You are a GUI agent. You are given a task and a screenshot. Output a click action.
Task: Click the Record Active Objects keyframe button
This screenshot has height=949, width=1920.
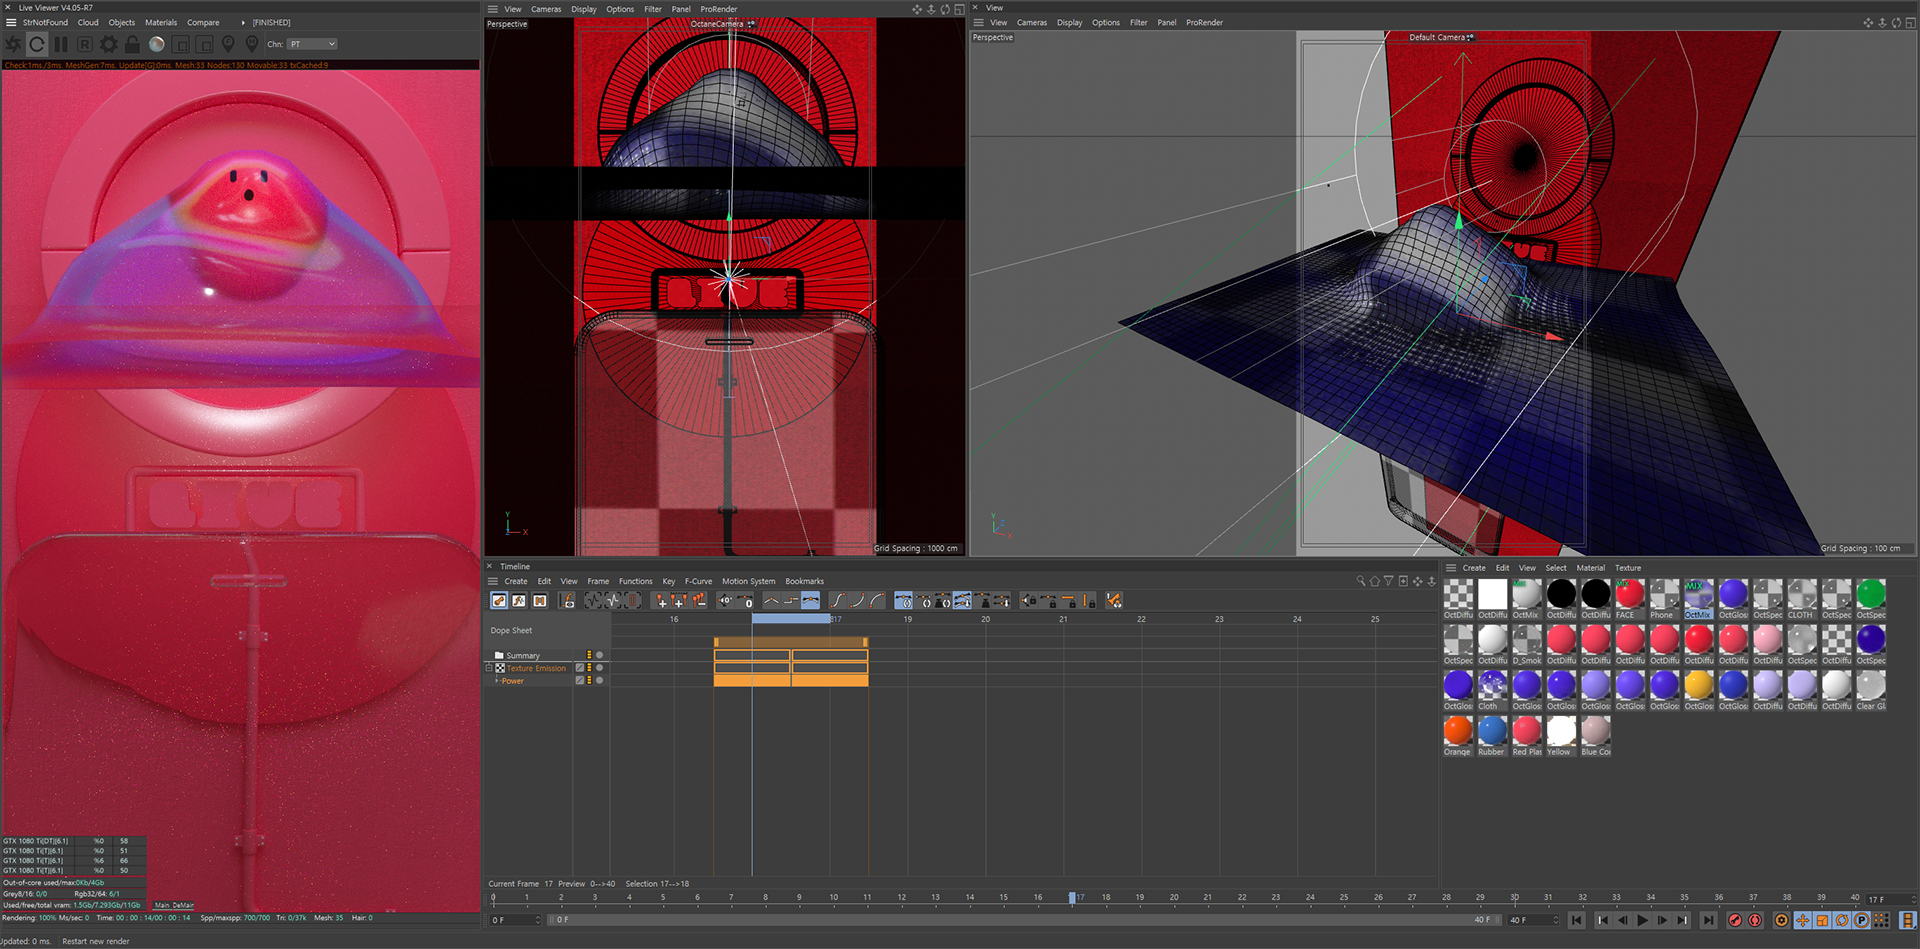pos(1735,920)
